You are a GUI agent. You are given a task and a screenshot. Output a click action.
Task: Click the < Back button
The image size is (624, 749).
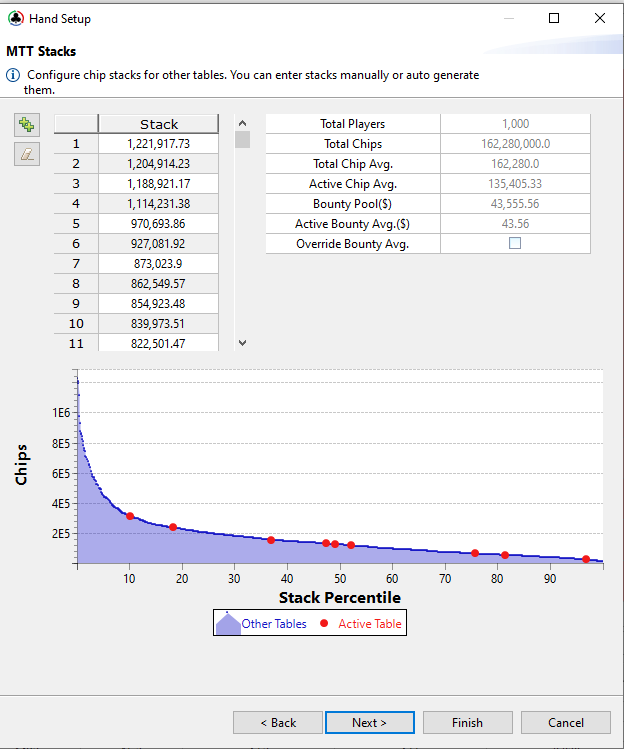(277, 722)
